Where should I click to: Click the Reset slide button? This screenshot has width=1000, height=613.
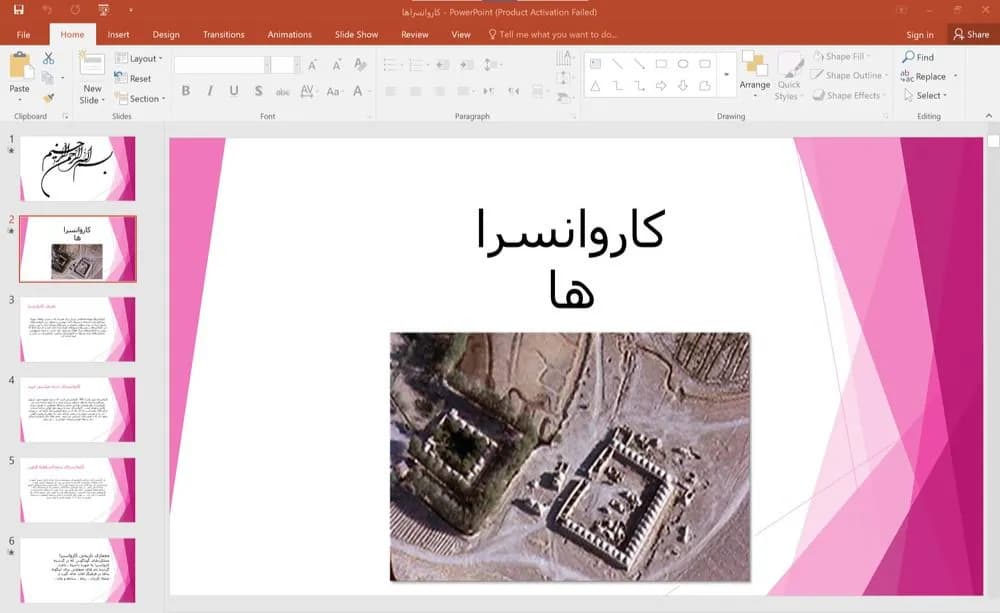[x=133, y=78]
